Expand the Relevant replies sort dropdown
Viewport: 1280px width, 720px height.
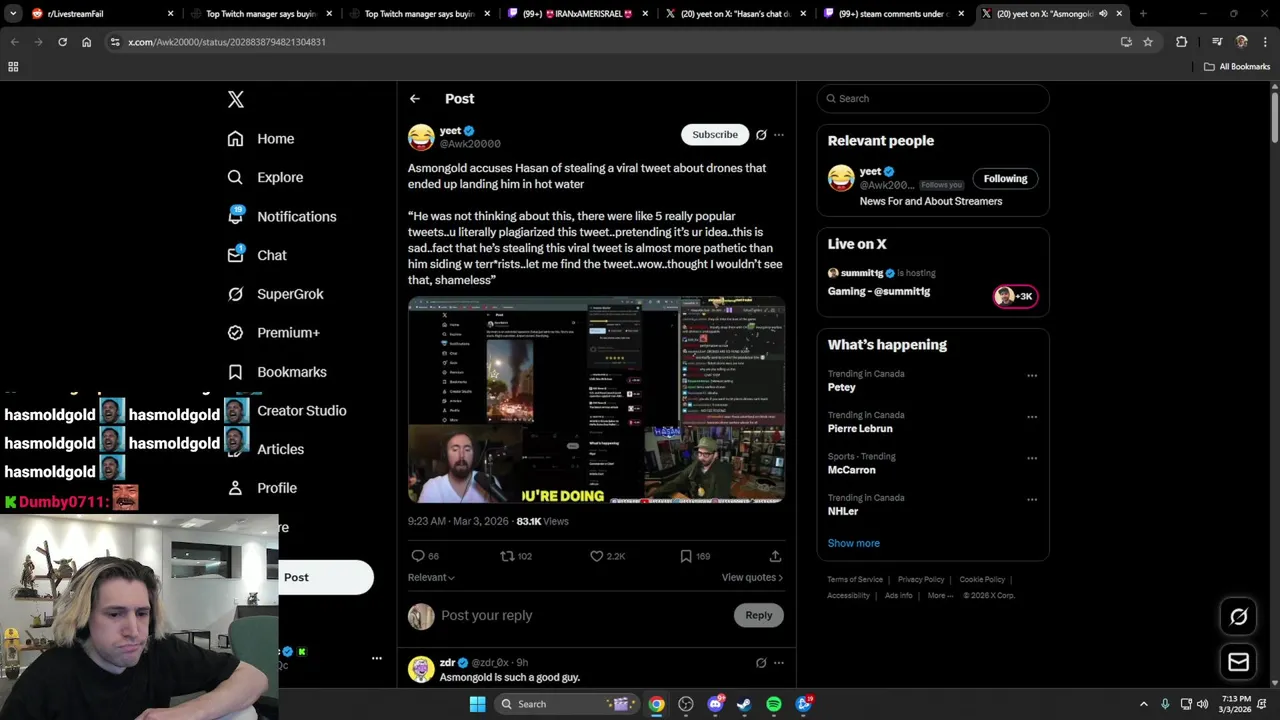pyautogui.click(x=431, y=577)
